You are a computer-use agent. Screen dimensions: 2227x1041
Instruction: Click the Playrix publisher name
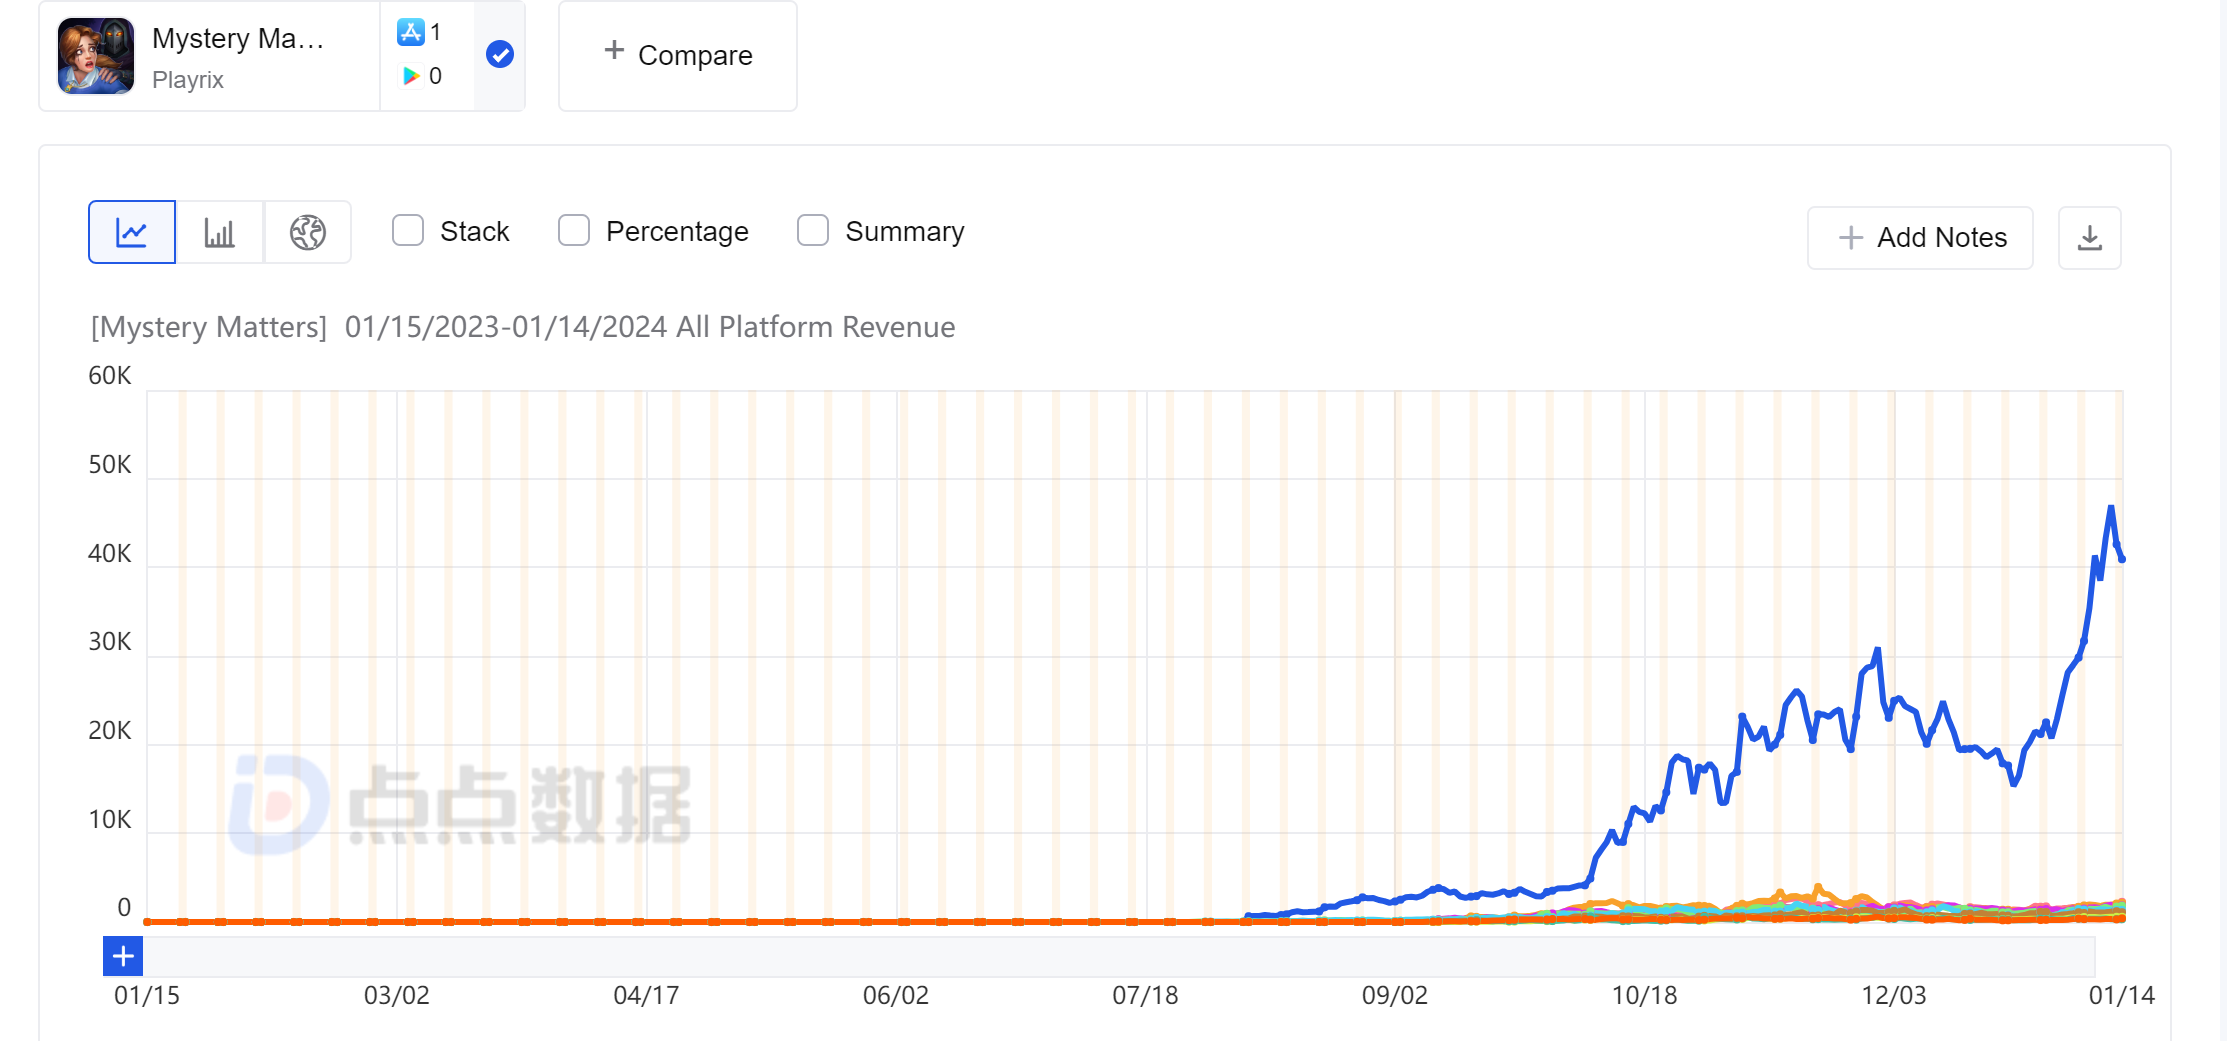click(188, 80)
